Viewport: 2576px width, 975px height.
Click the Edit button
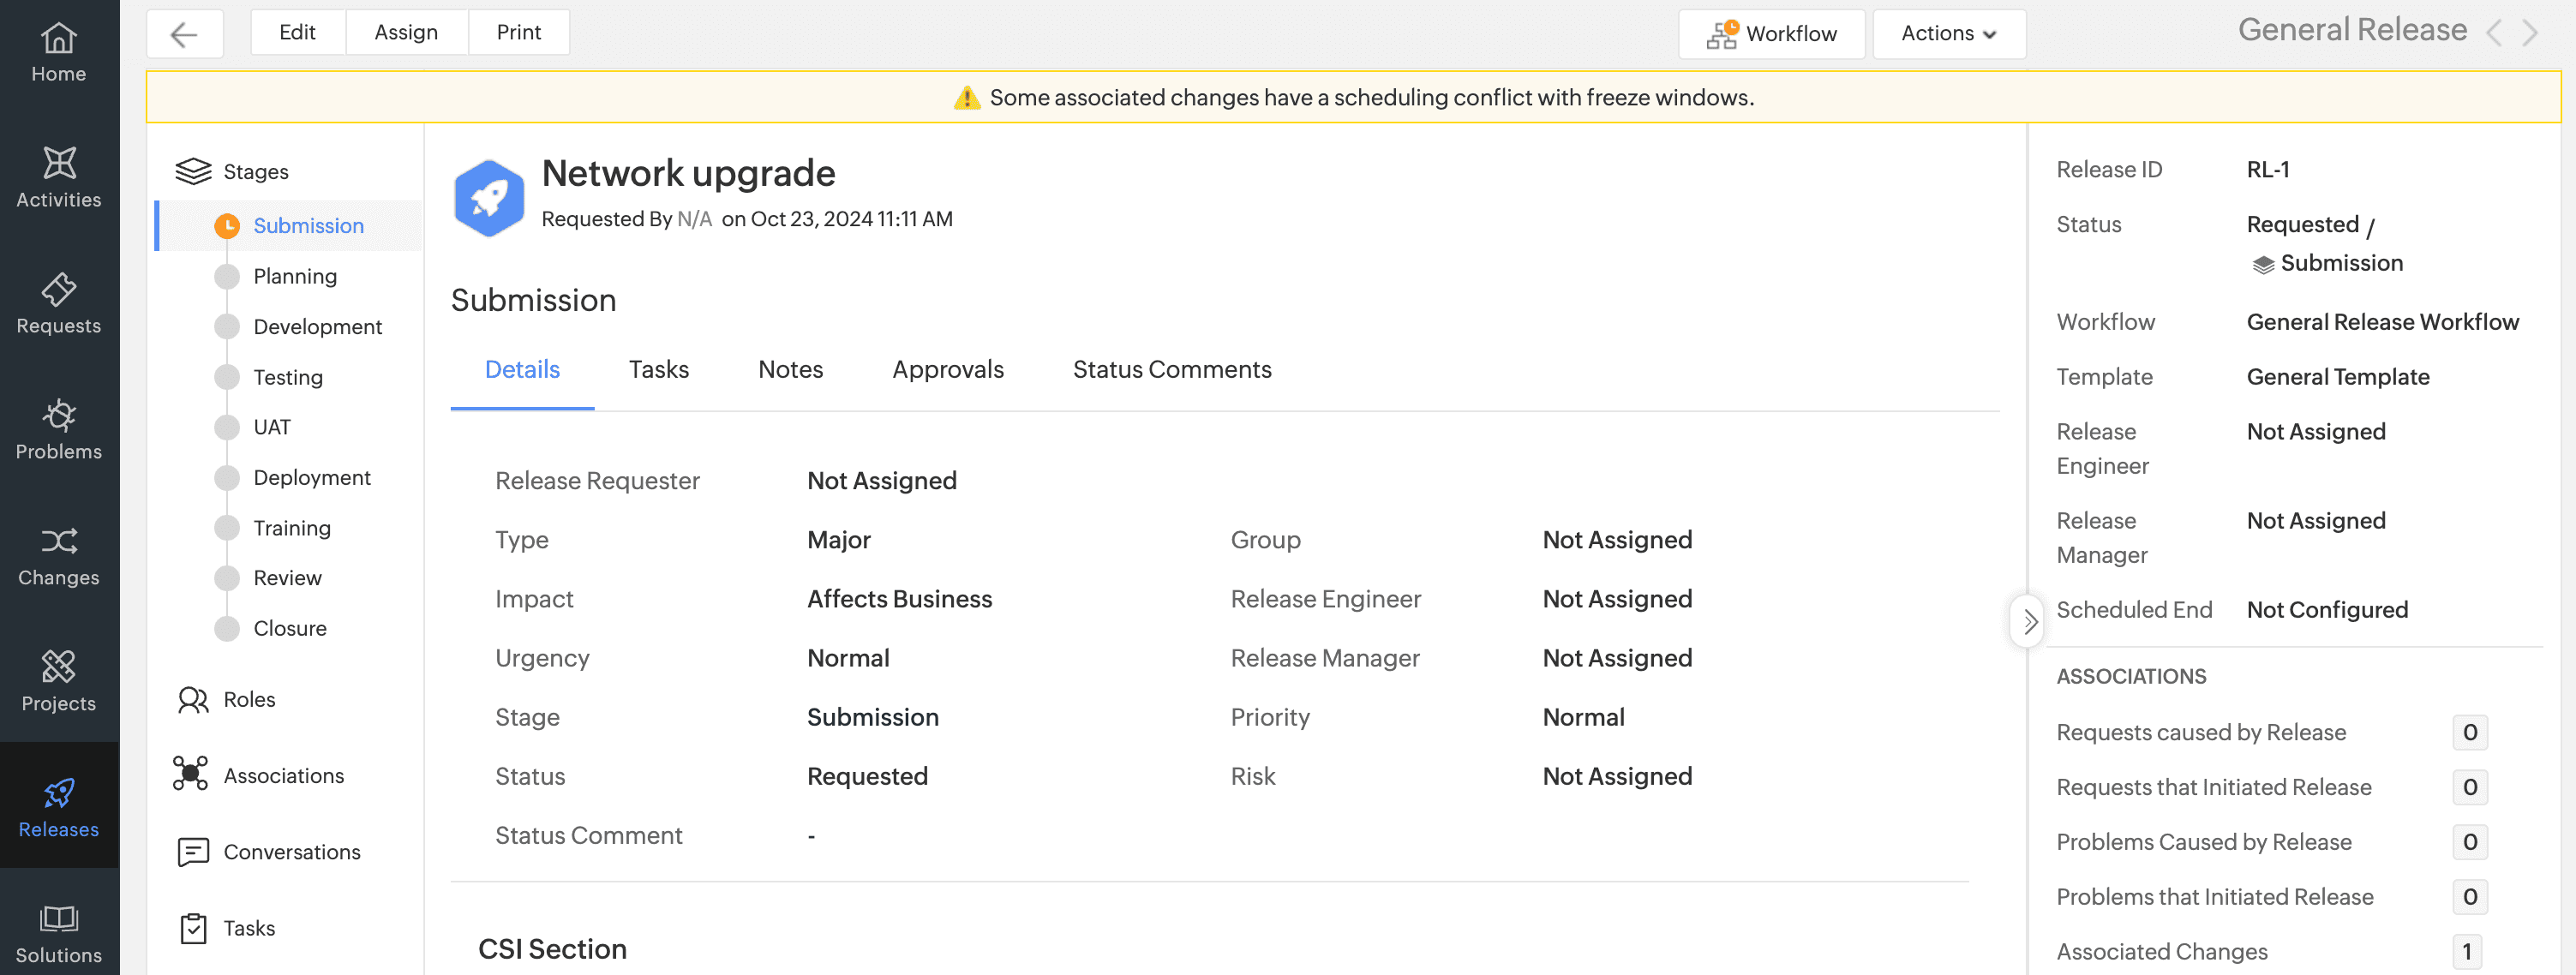(297, 32)
